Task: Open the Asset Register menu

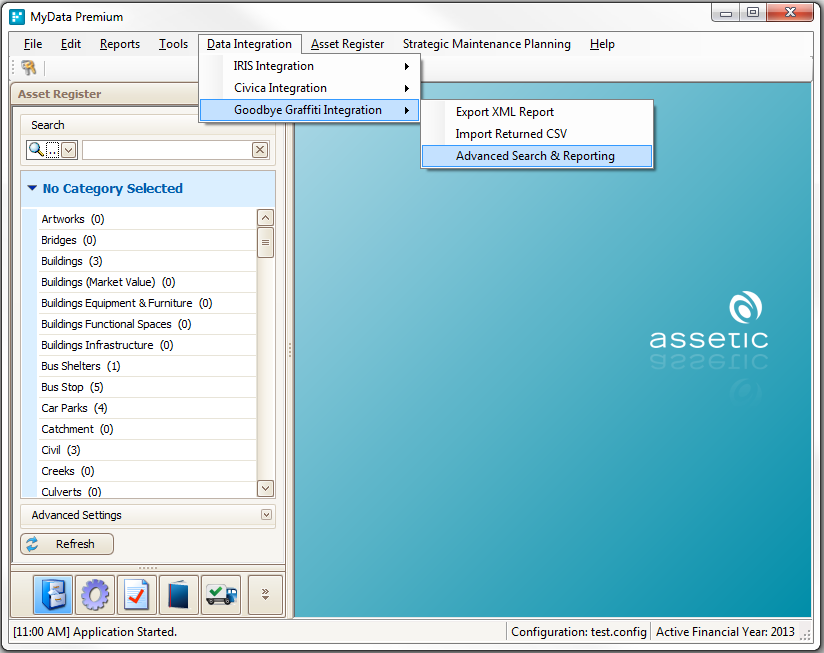Action: pos(347,44)
